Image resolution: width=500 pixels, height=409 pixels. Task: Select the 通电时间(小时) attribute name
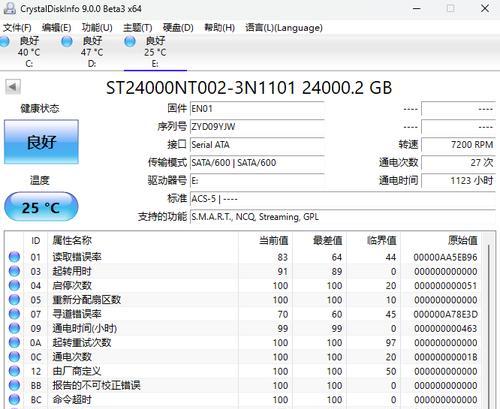pyautogui.click(x=85, y=328)
